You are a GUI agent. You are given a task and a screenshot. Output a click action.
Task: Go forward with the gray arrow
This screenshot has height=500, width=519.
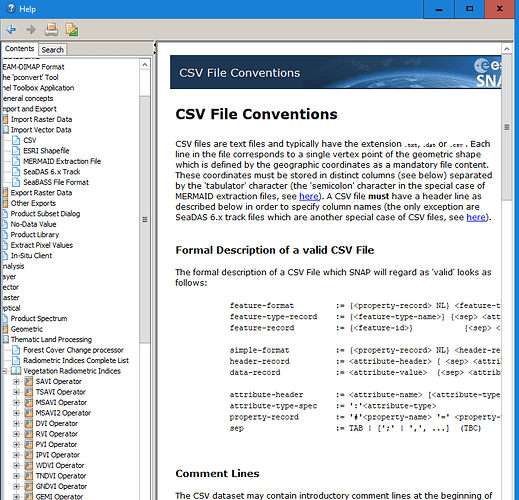[x=31, y=30]
